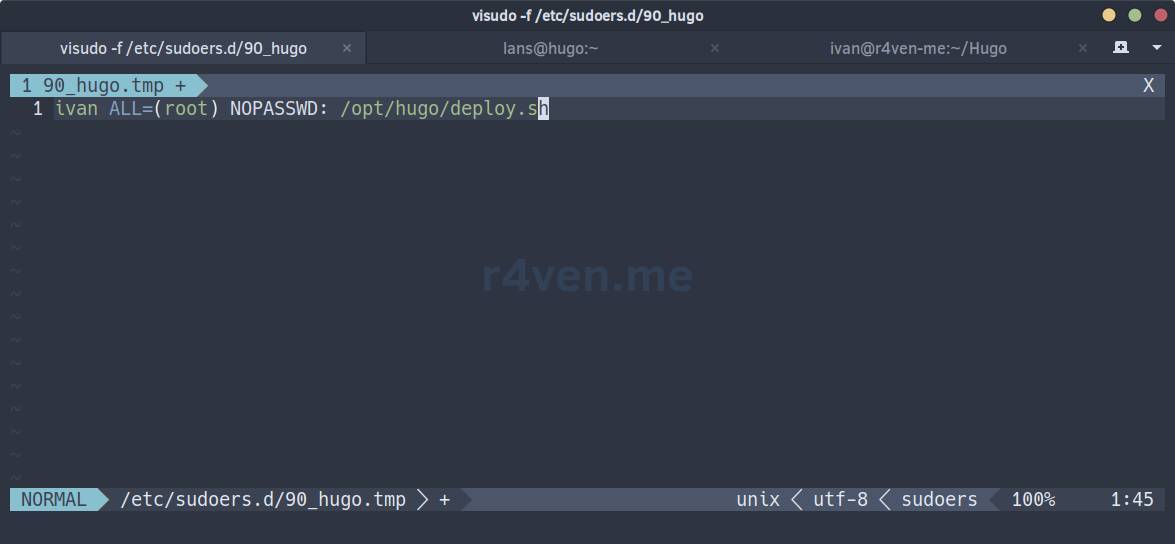Click the 1:45 cursor position indicator
This screenshot has height=544, width=1175.
[x=1131, y=499]
